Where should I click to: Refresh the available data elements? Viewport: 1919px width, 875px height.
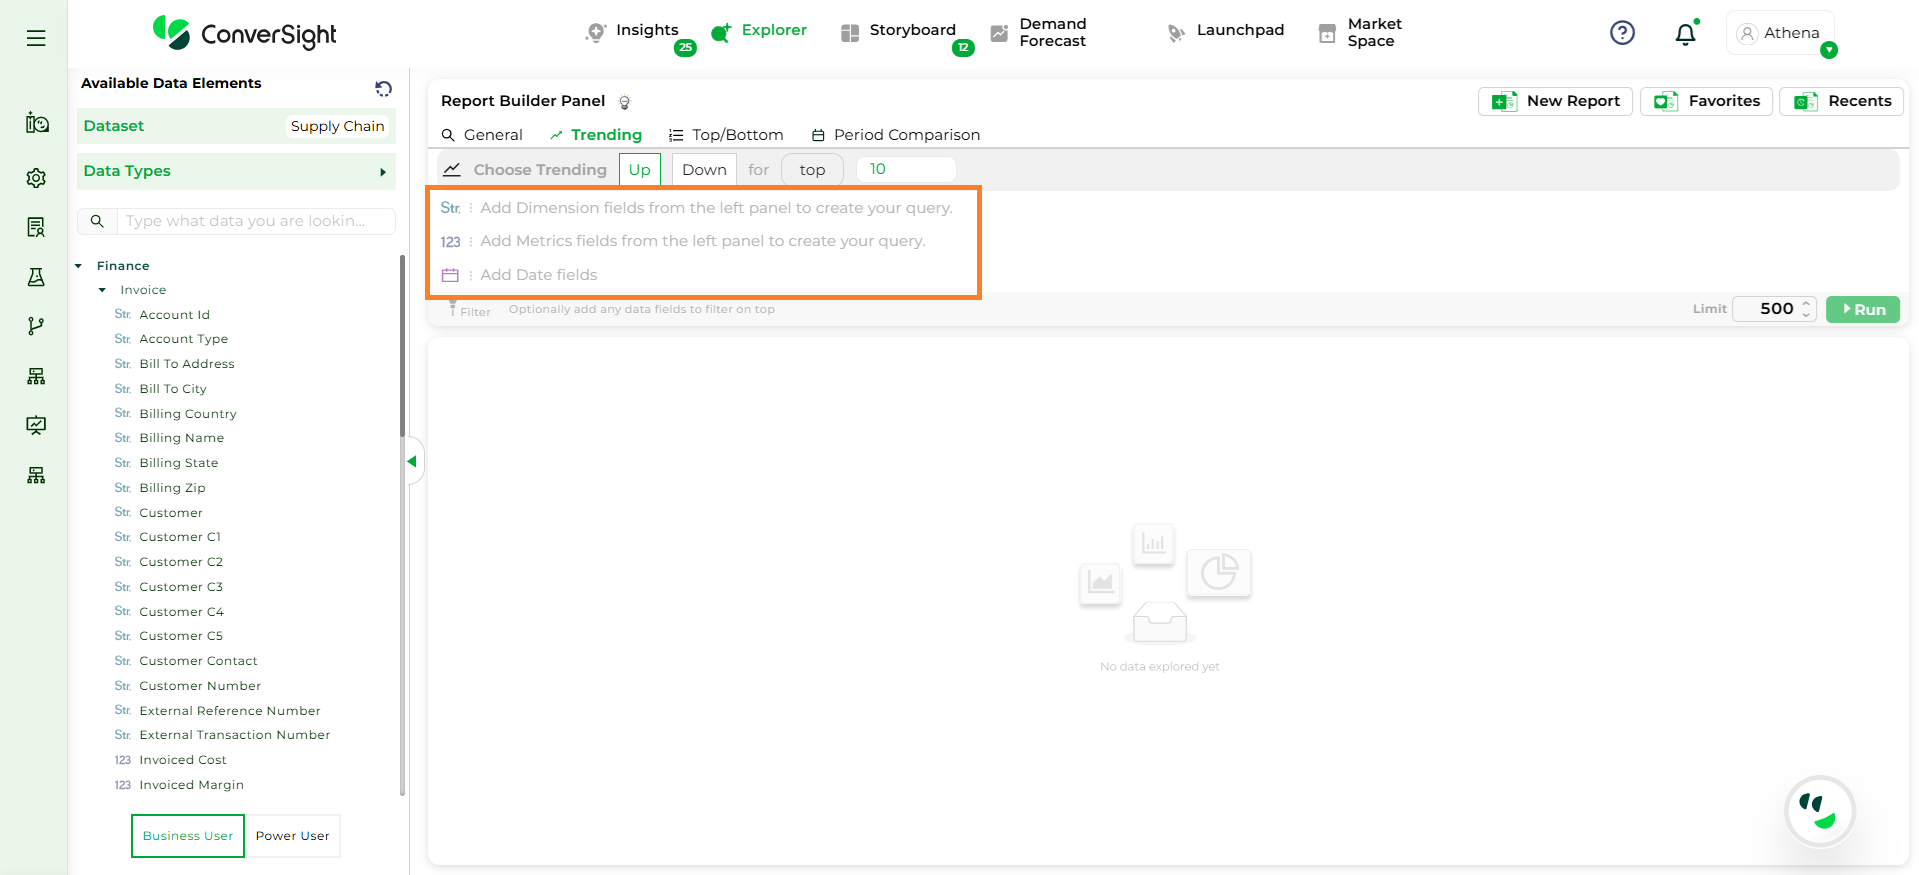point(383,89)
